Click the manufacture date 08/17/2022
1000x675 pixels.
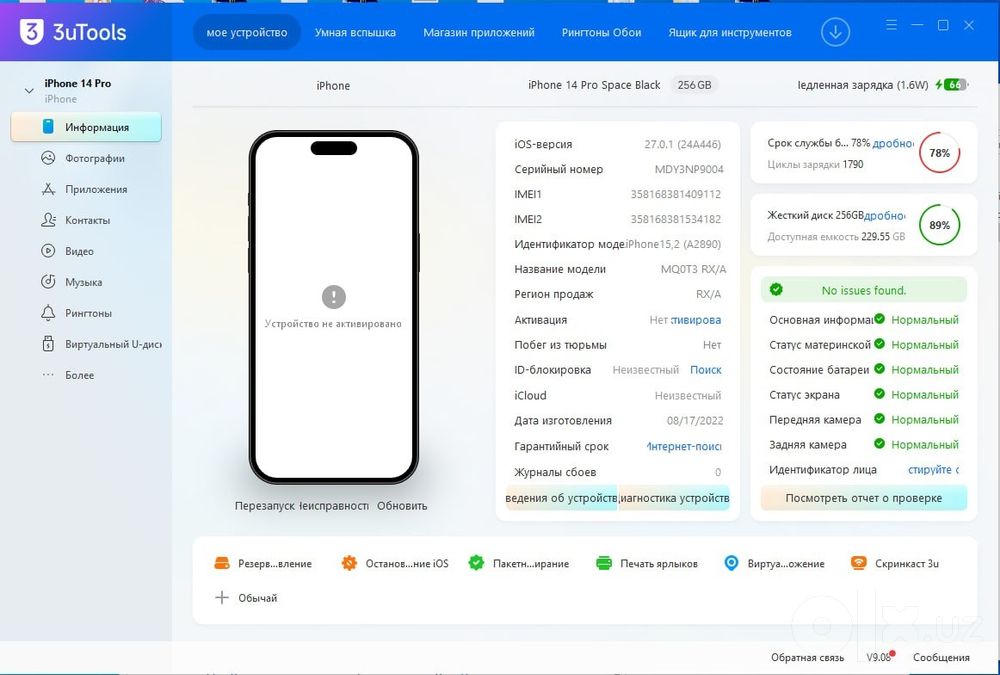point(695,420)
